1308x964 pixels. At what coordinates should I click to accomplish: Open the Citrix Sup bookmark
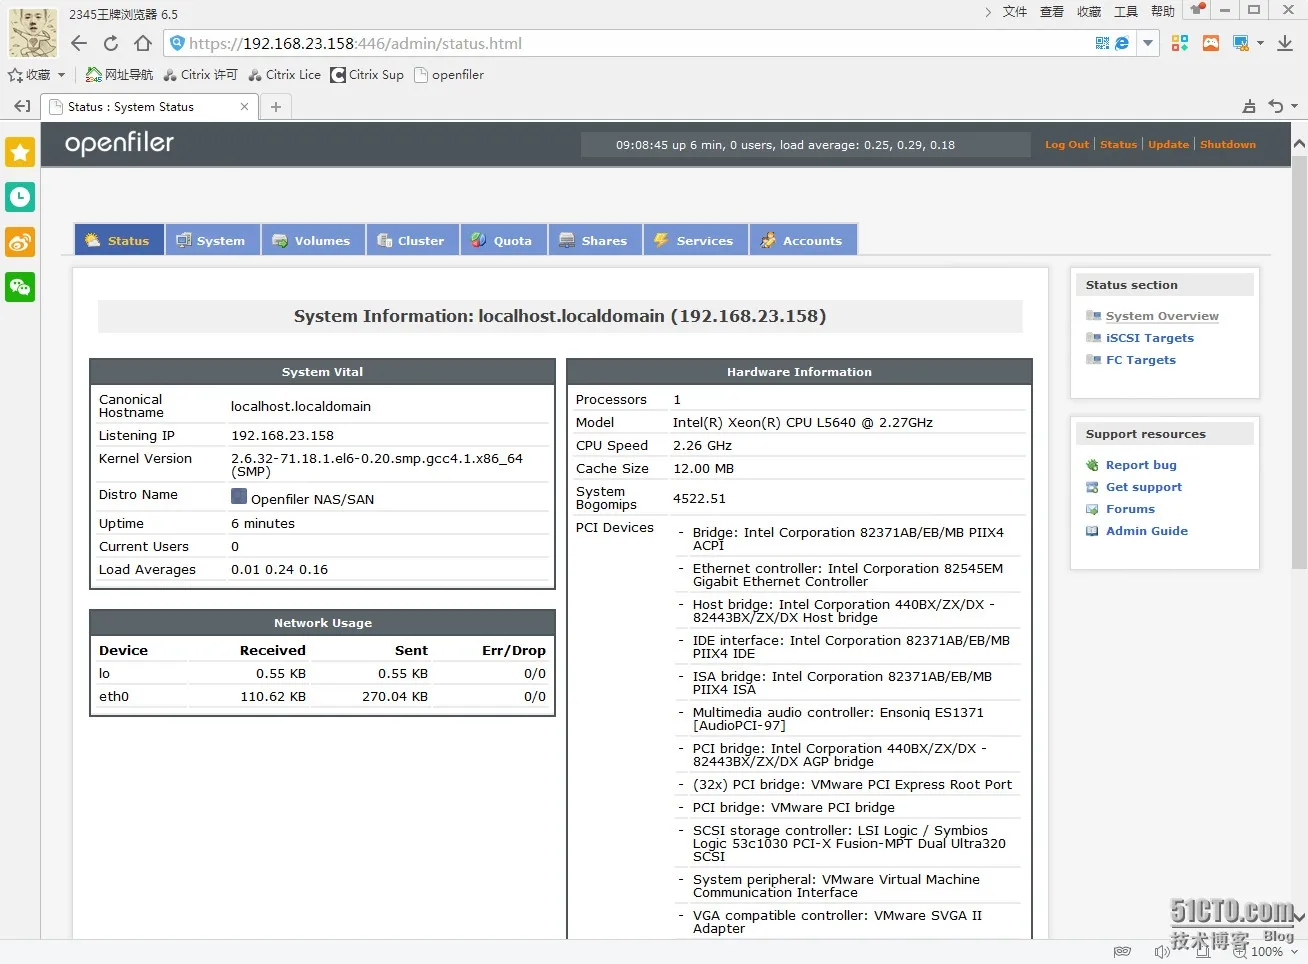pos(367,75)
